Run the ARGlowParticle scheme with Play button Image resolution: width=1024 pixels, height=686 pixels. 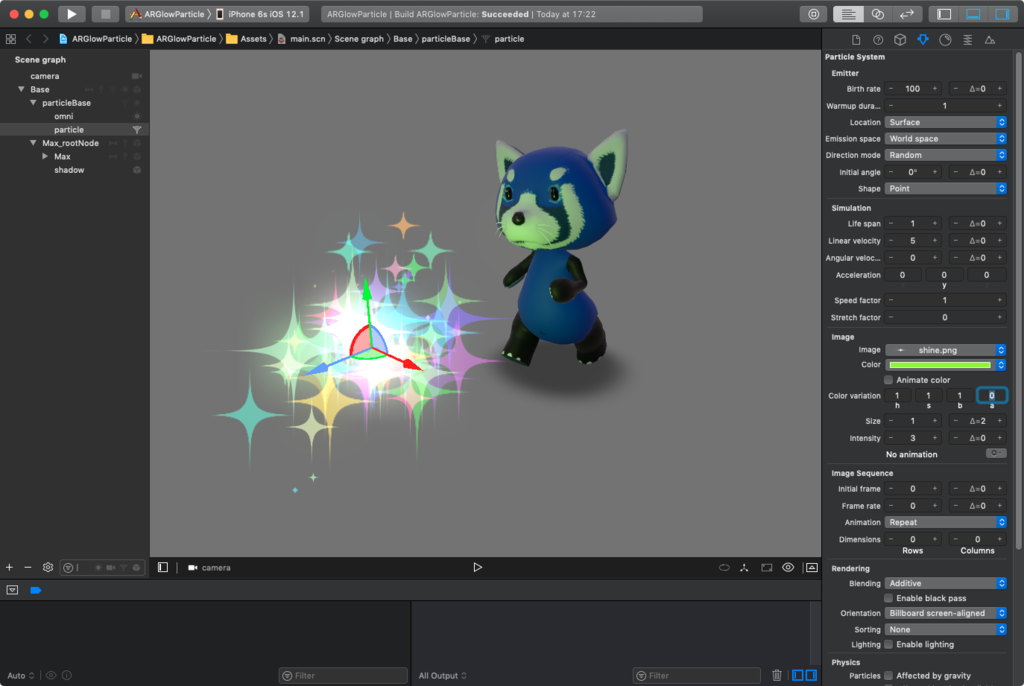click(x=71, y=14)
